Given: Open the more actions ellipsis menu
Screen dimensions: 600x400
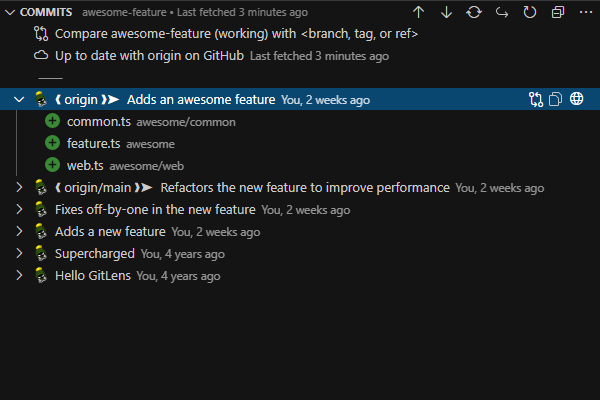Looking at the screenshot, I should click(584, 12).
